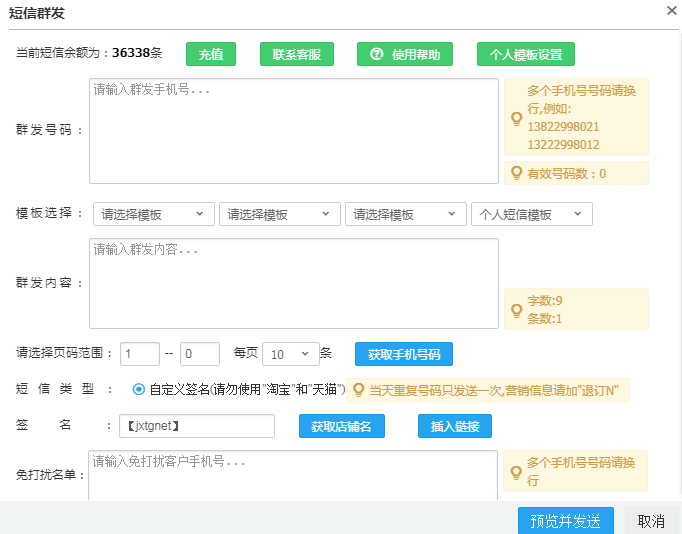The height and width of the screenshot is (534, 682).
Task: Click 预览并发送 preview and send button
Action: [565, 521]
